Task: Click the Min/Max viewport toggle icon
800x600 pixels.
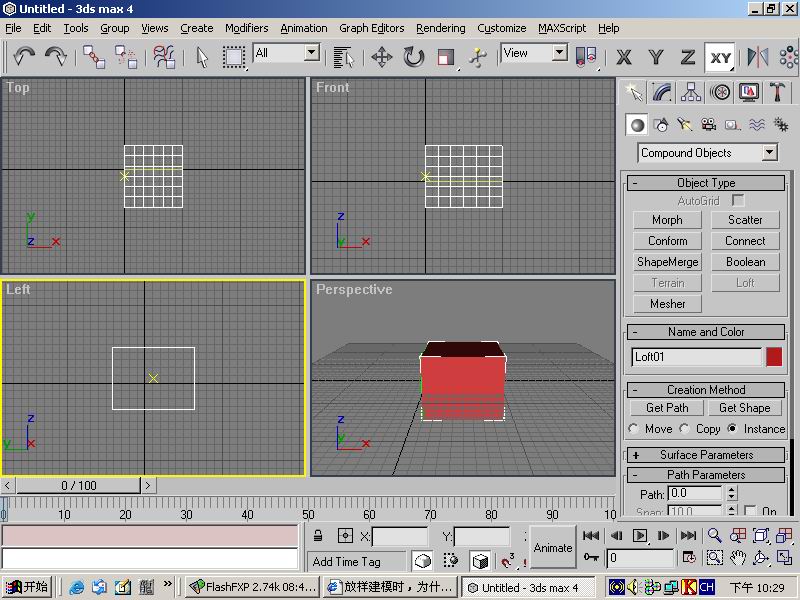Action: click(784, 557)
